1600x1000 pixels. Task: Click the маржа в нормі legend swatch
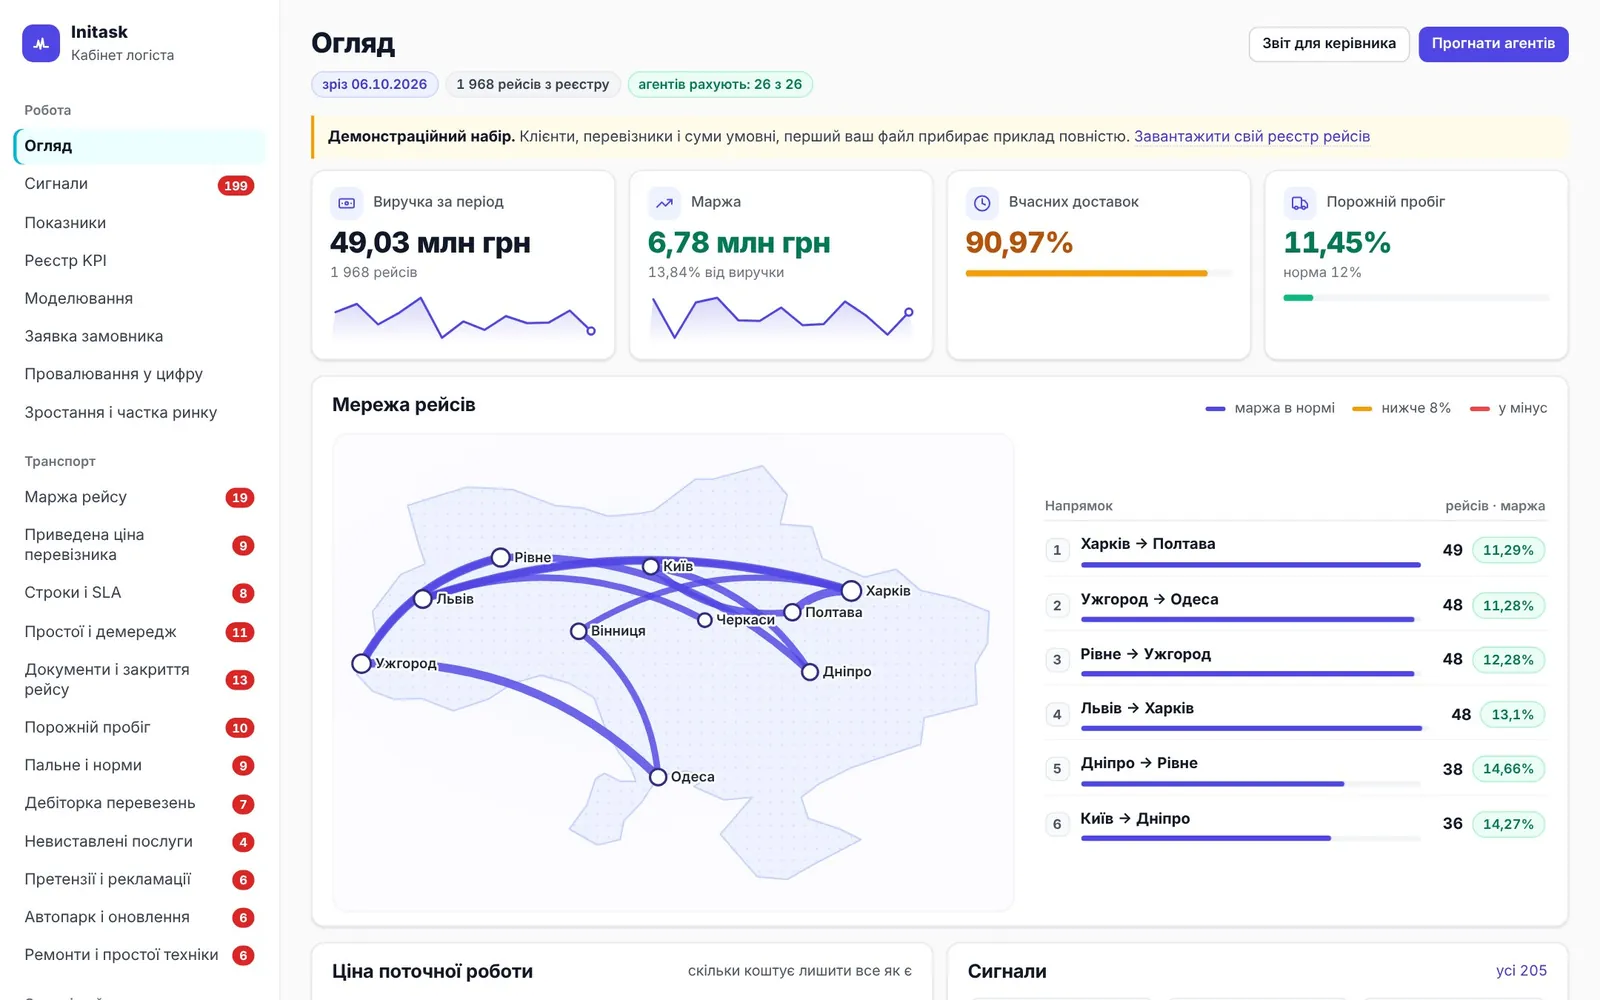click(1215, 409)
